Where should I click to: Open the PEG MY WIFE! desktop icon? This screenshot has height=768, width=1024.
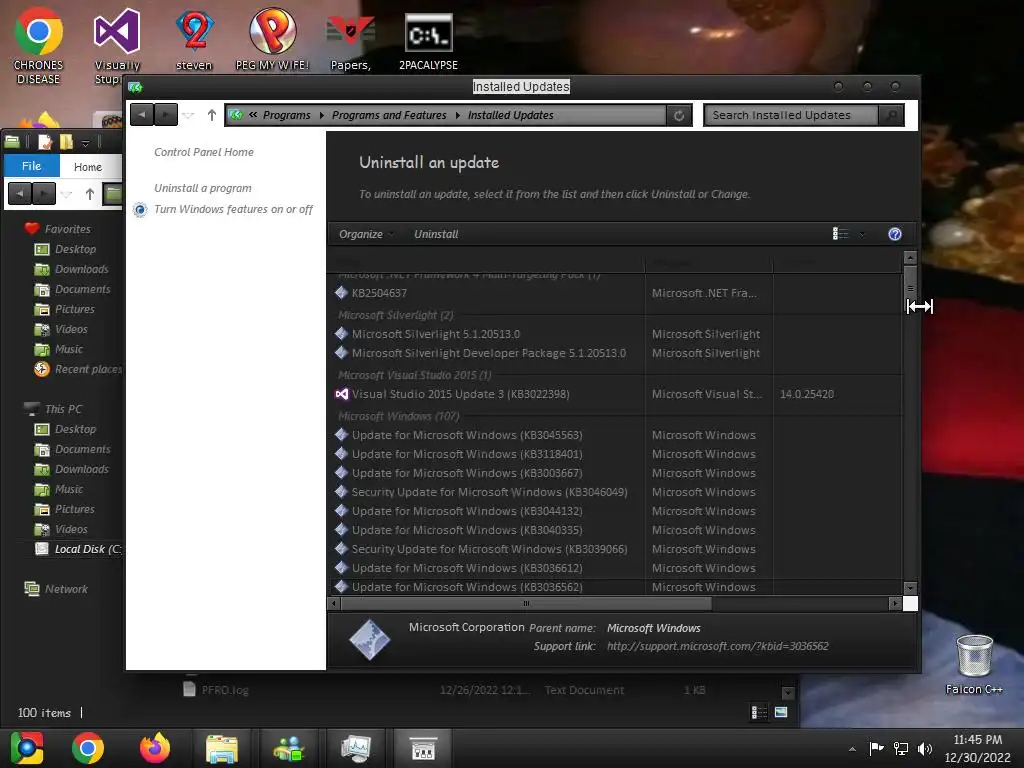pyautogui.click(x=272, y=39)
